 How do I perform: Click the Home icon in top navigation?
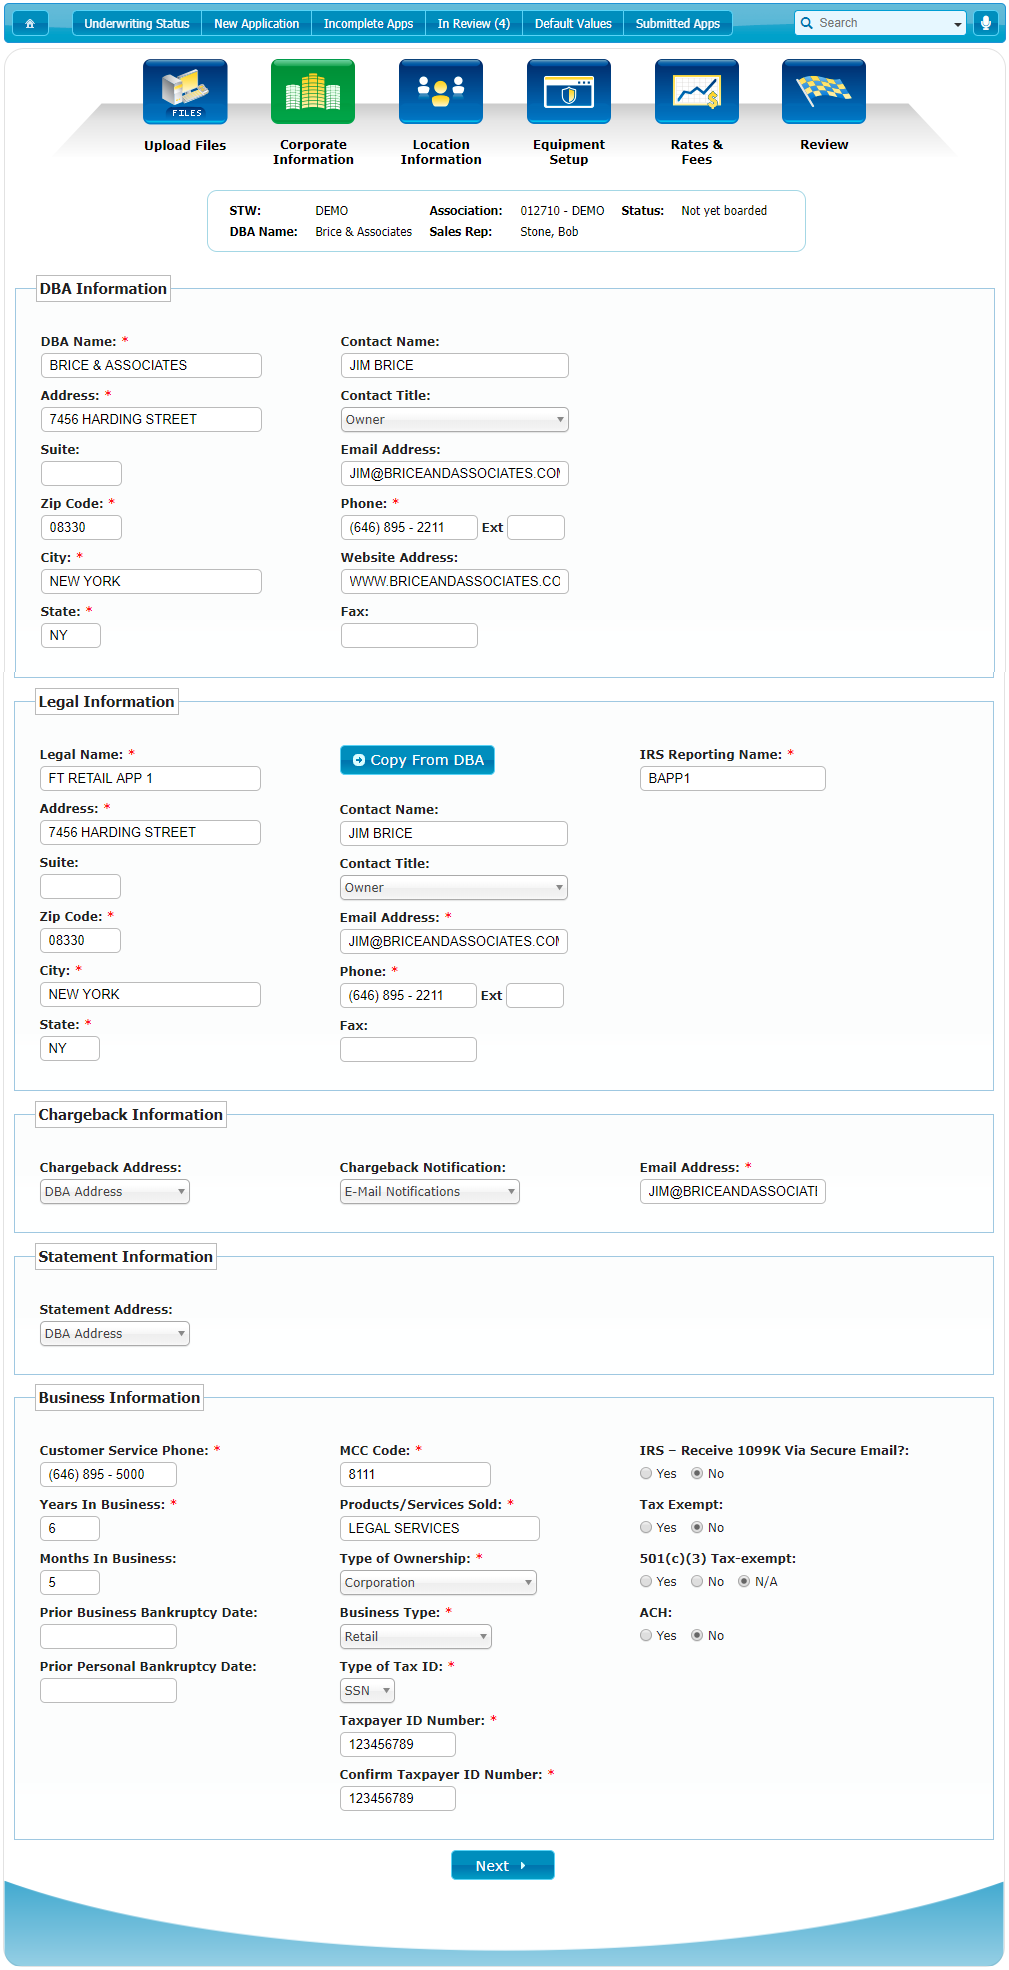(30, 23)
